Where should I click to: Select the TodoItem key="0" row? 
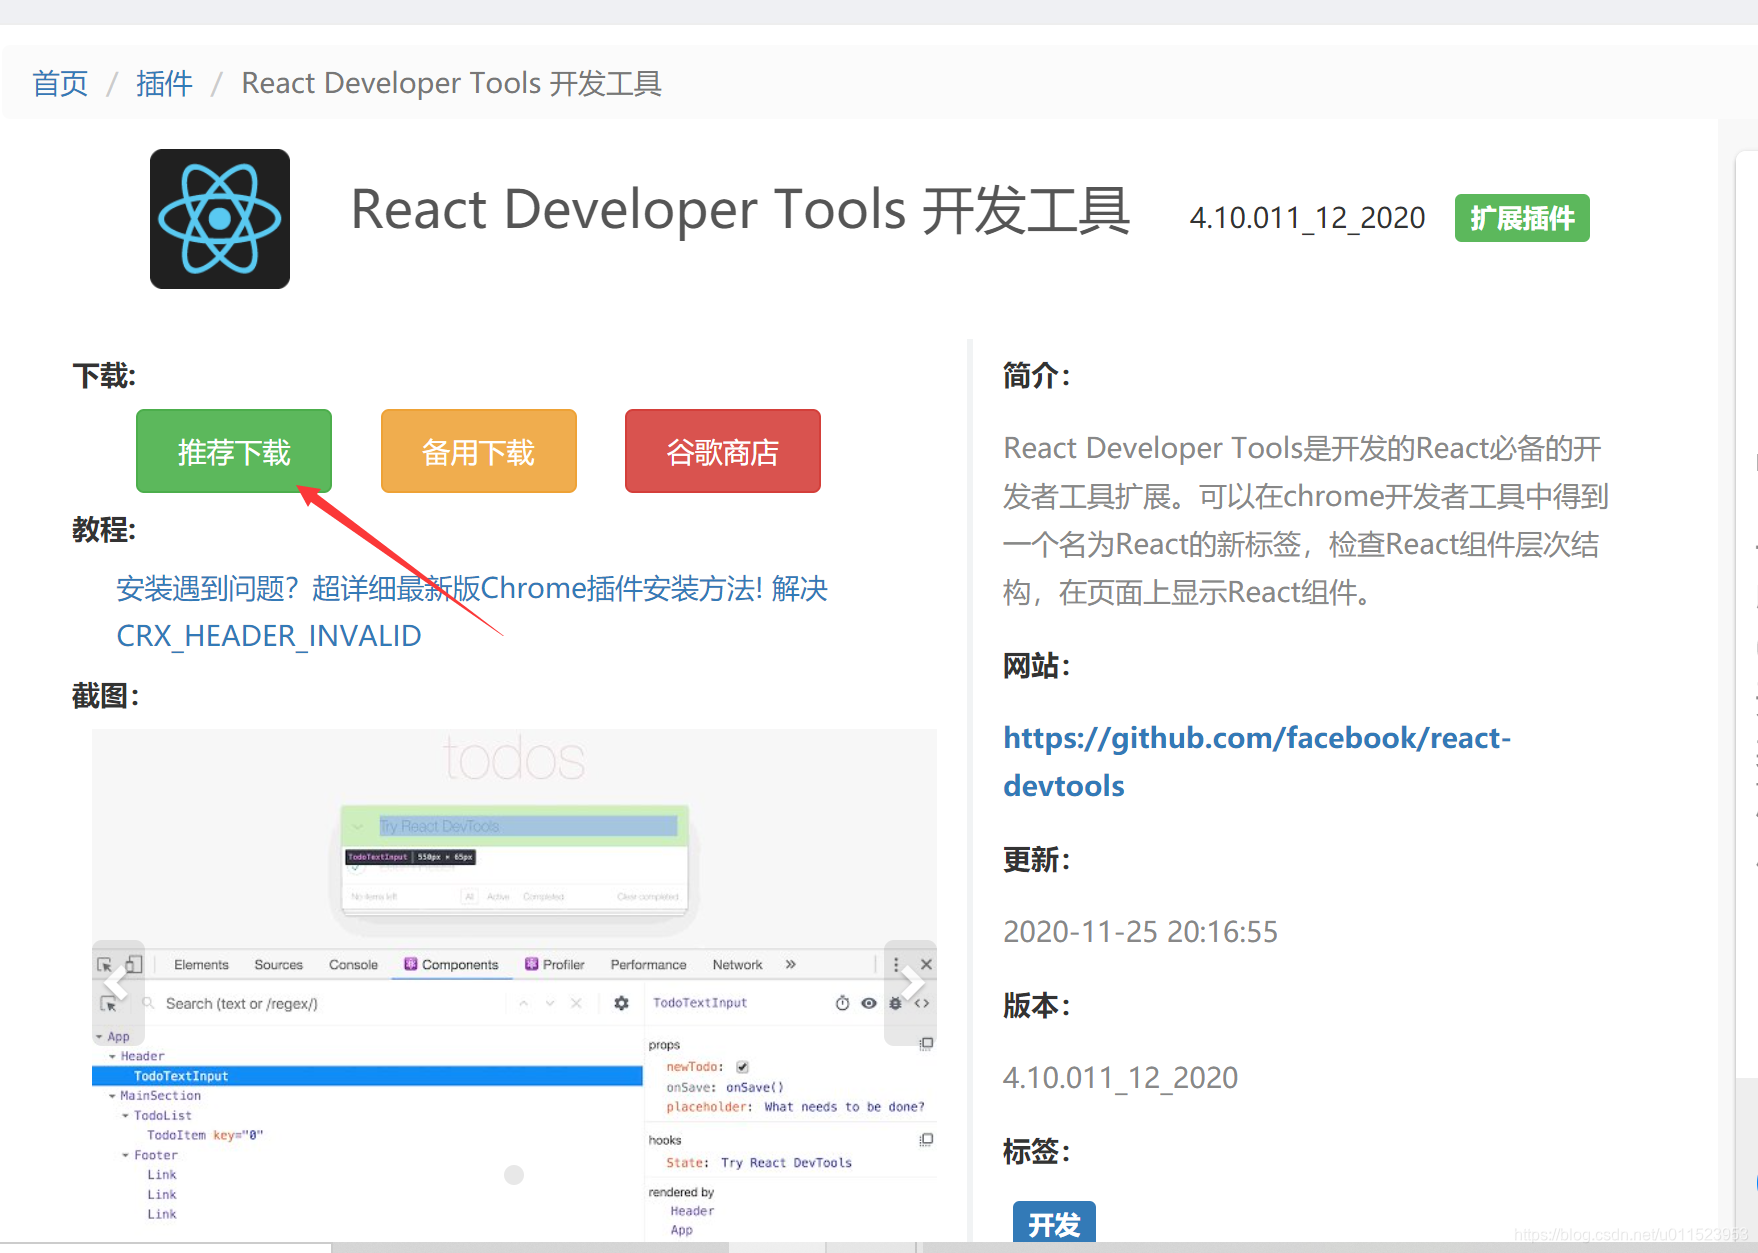(x=205, y=1135)
